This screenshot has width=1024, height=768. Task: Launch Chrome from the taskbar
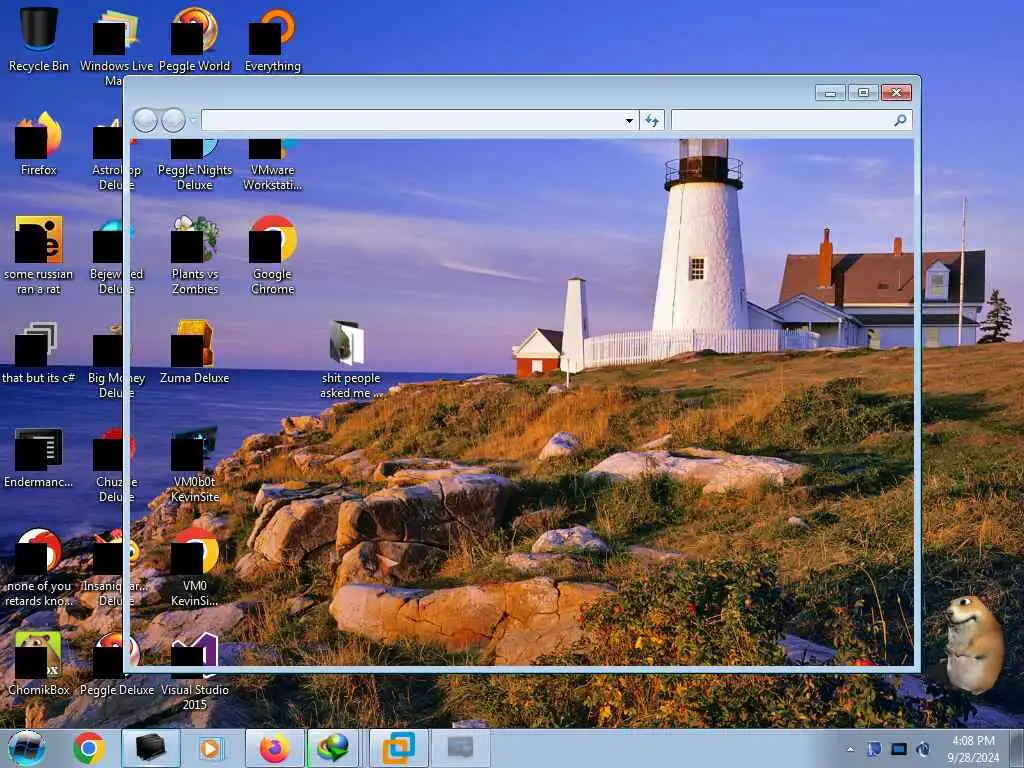point(89,748)
